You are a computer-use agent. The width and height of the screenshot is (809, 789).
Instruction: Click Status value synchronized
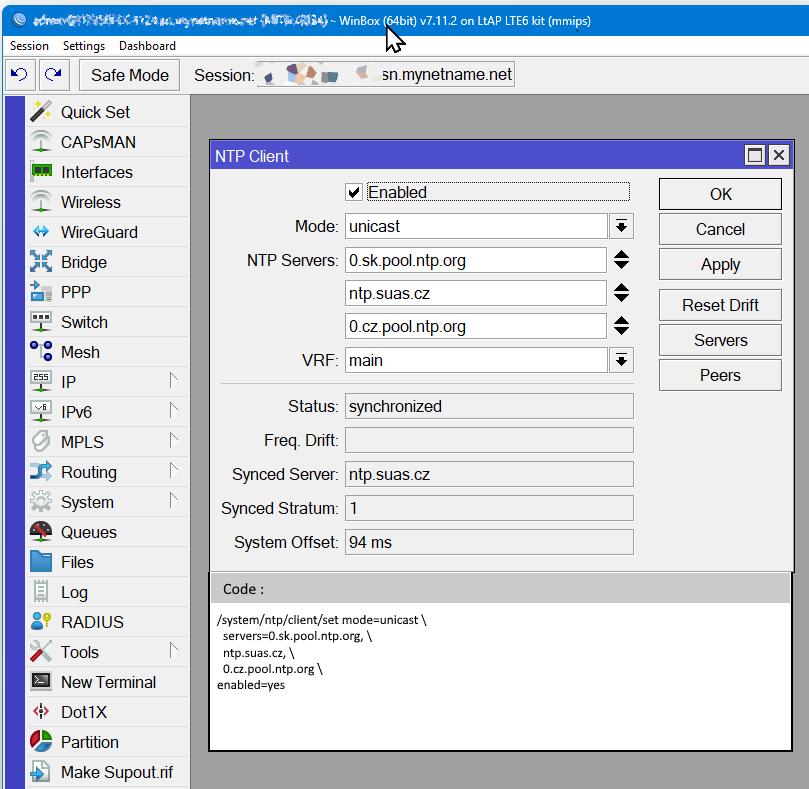pyautogui.click(x=489, y=406)
